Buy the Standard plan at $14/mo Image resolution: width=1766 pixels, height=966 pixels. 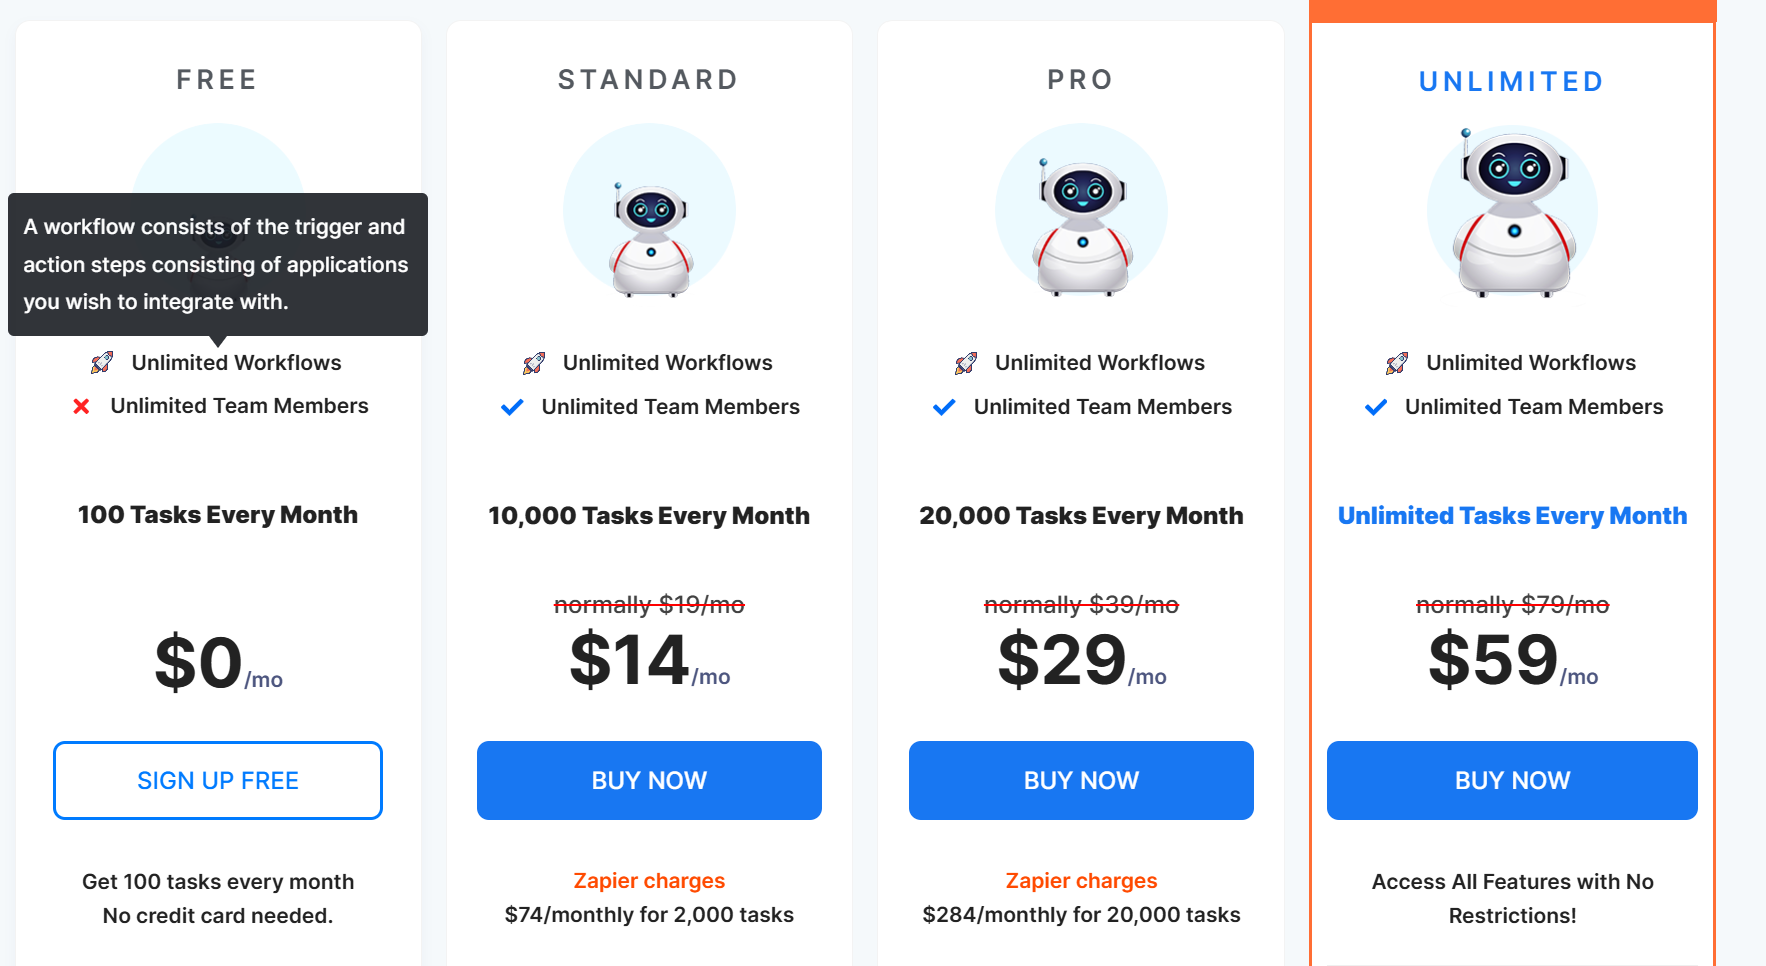(649, 780)
